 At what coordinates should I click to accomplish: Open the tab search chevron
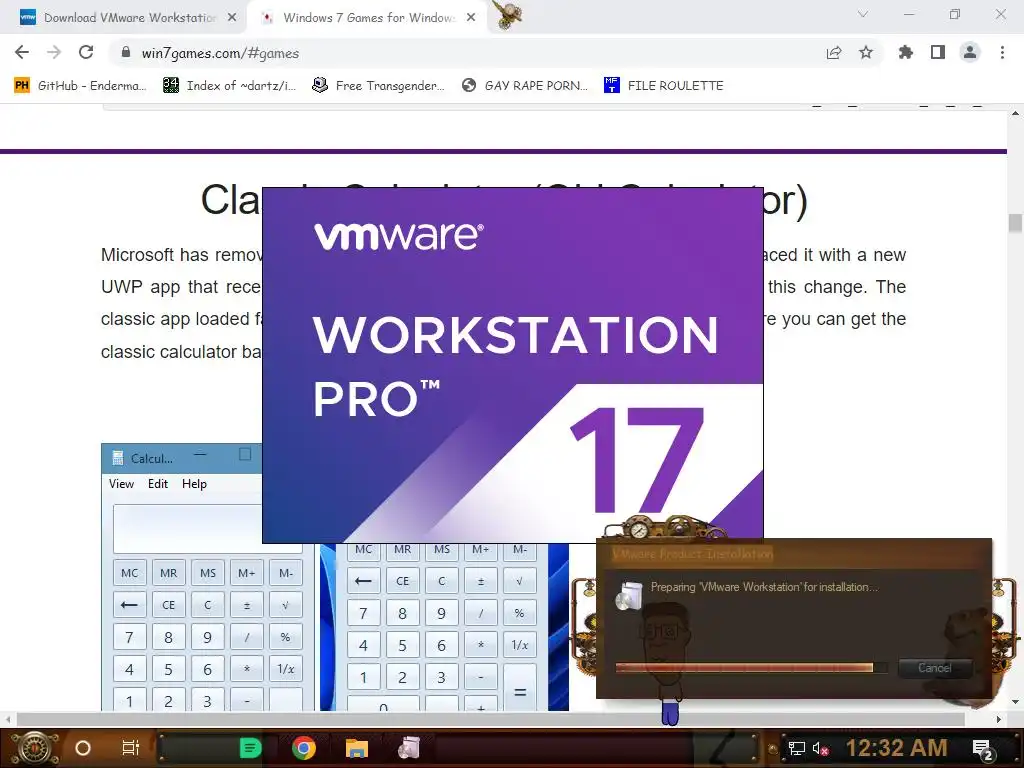pos(863,14)
